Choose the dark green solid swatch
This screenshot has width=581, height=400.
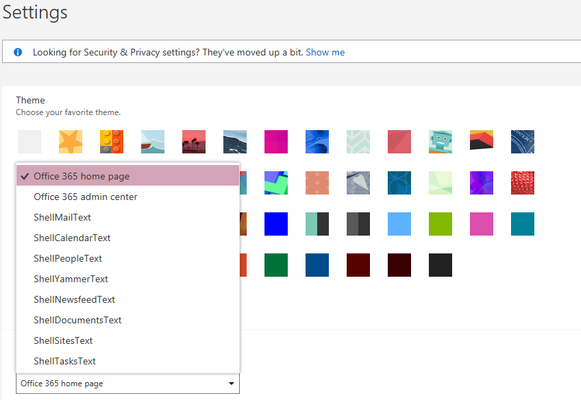click(x=276, y=265)
